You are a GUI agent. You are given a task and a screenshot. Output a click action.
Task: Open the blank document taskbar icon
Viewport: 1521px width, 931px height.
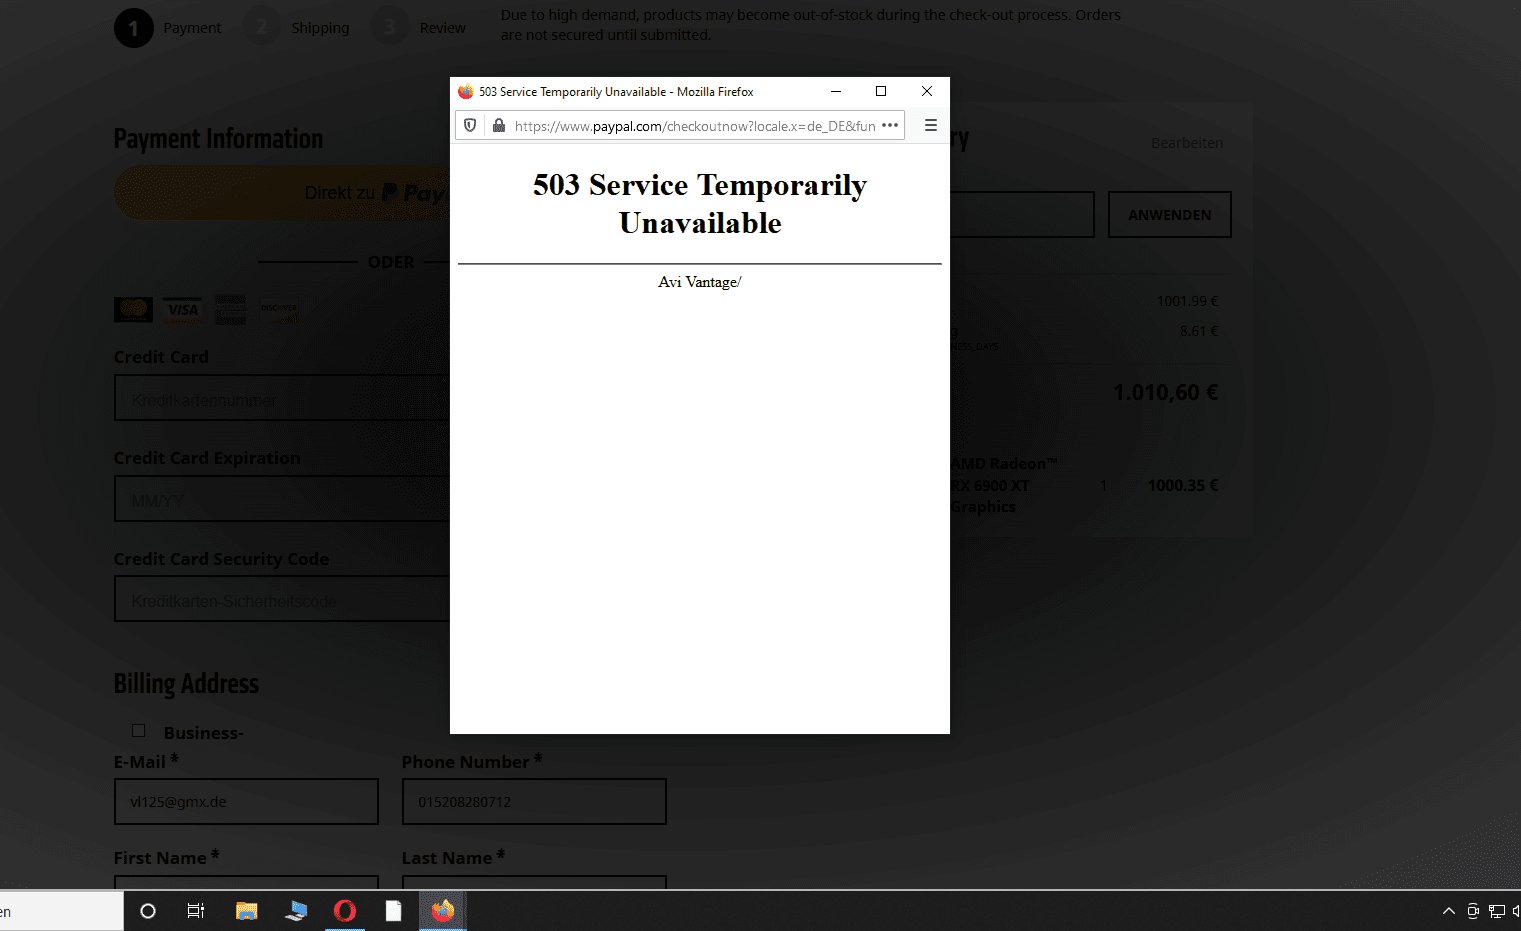pos(394,911)
